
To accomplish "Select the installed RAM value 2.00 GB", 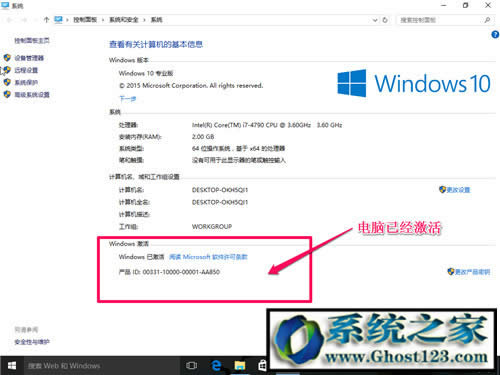I will coord(203,137).
